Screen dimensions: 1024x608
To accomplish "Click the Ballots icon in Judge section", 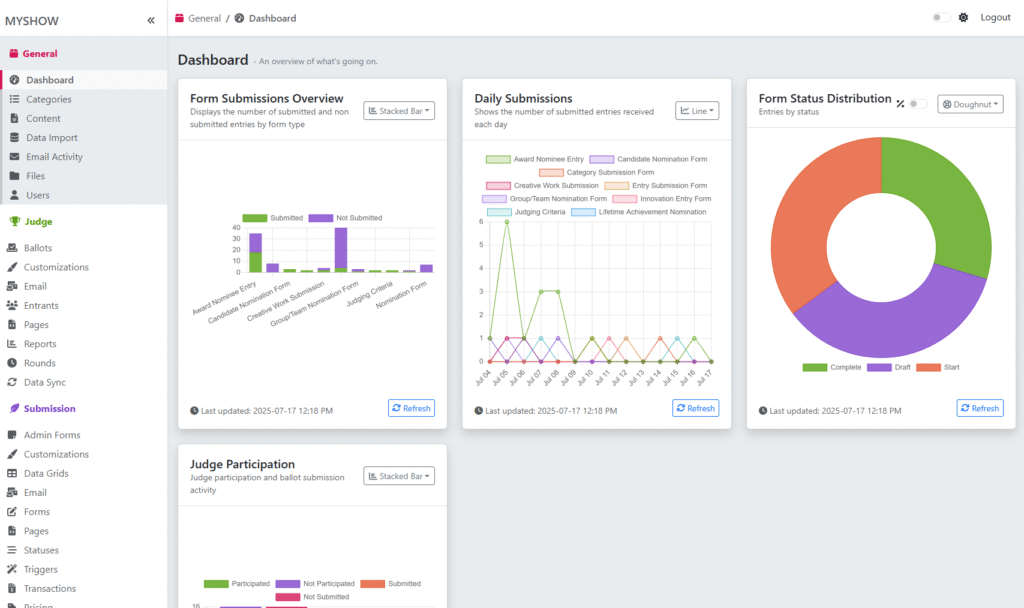I will point(14,248).
